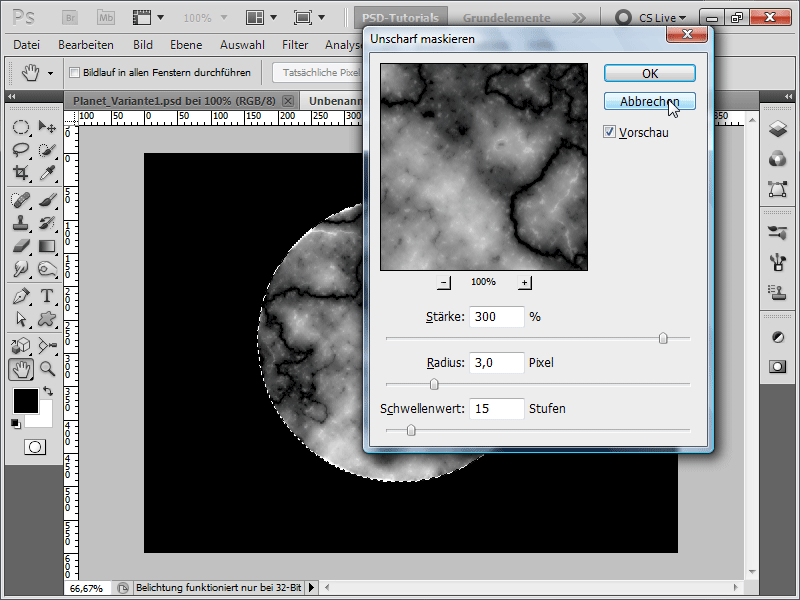This screenshot has width=800, height=600.
Task: Select the Hand tool in toolbox
Action: point(21,369)
